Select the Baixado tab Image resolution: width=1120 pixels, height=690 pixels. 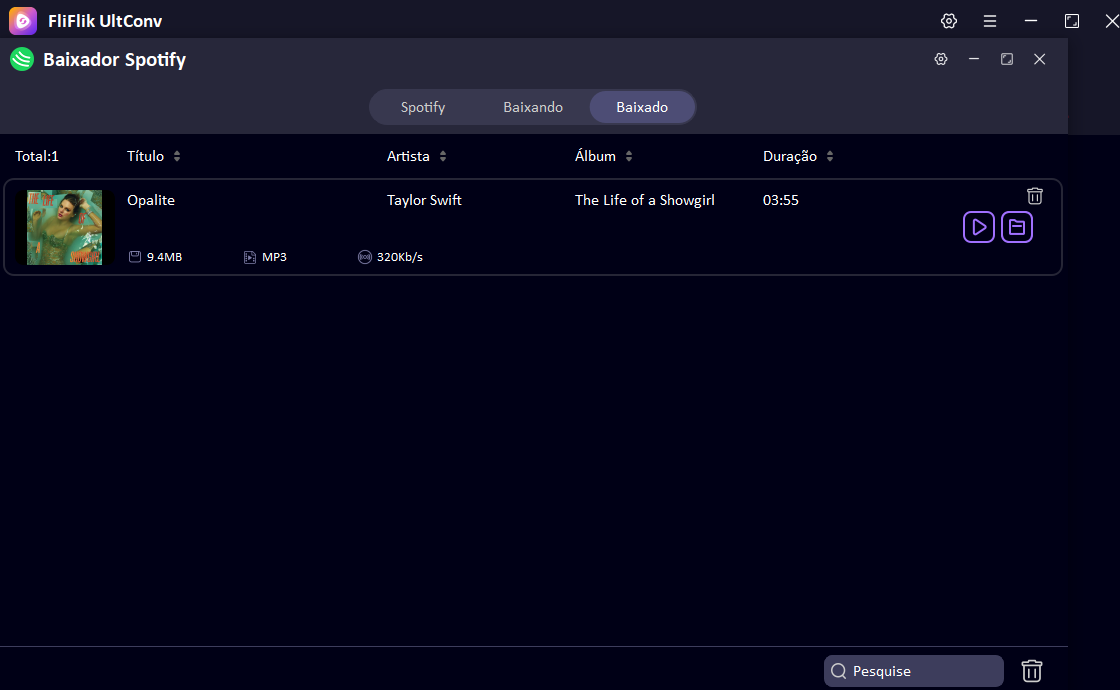click(x=642, y=107)
